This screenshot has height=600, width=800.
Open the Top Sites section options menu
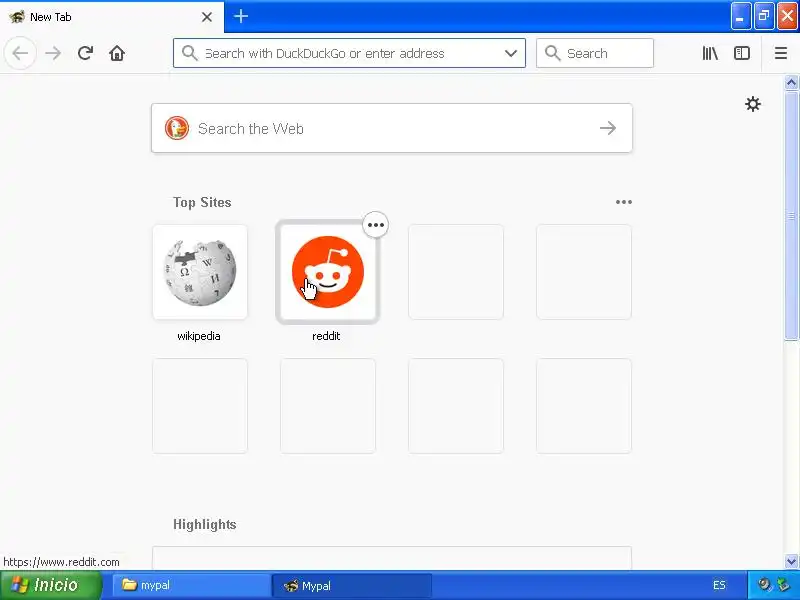(623, 202)
